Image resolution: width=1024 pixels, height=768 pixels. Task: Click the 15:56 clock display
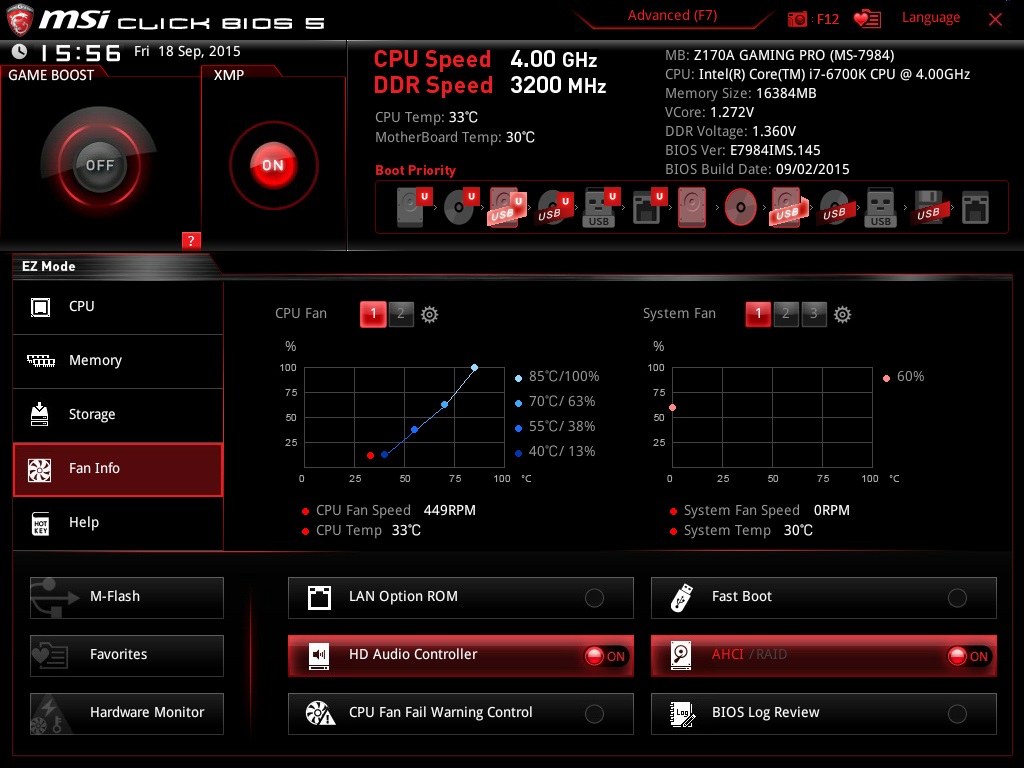point(81,53)
